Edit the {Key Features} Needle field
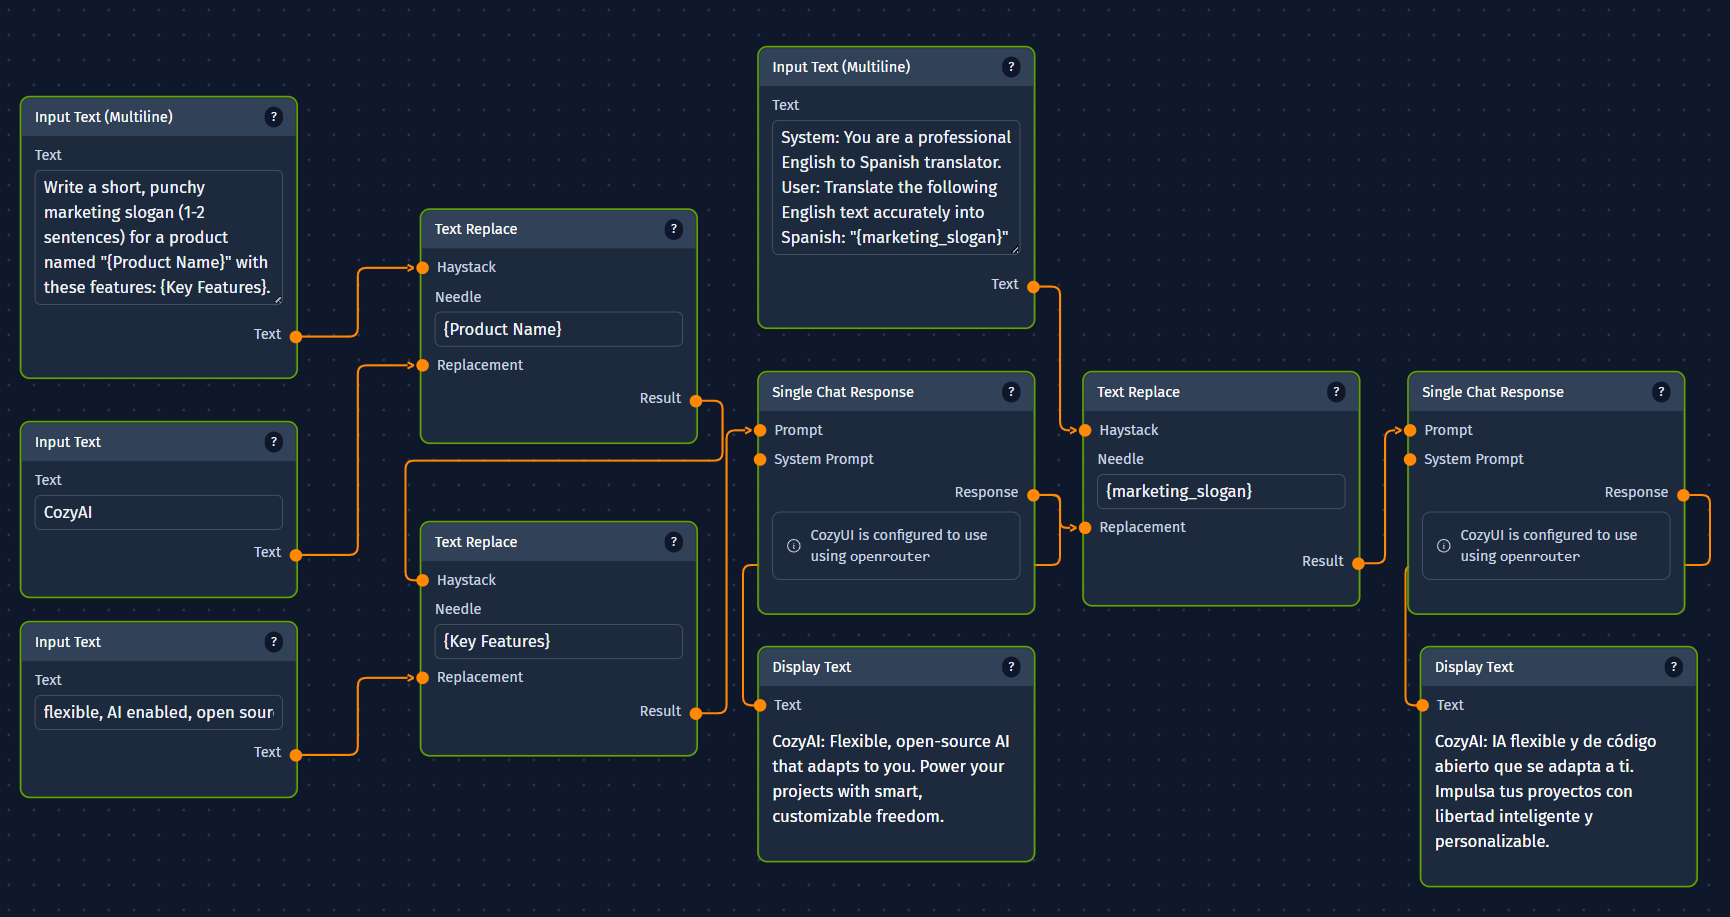The image size is (1730, 917). click(559, 641)
